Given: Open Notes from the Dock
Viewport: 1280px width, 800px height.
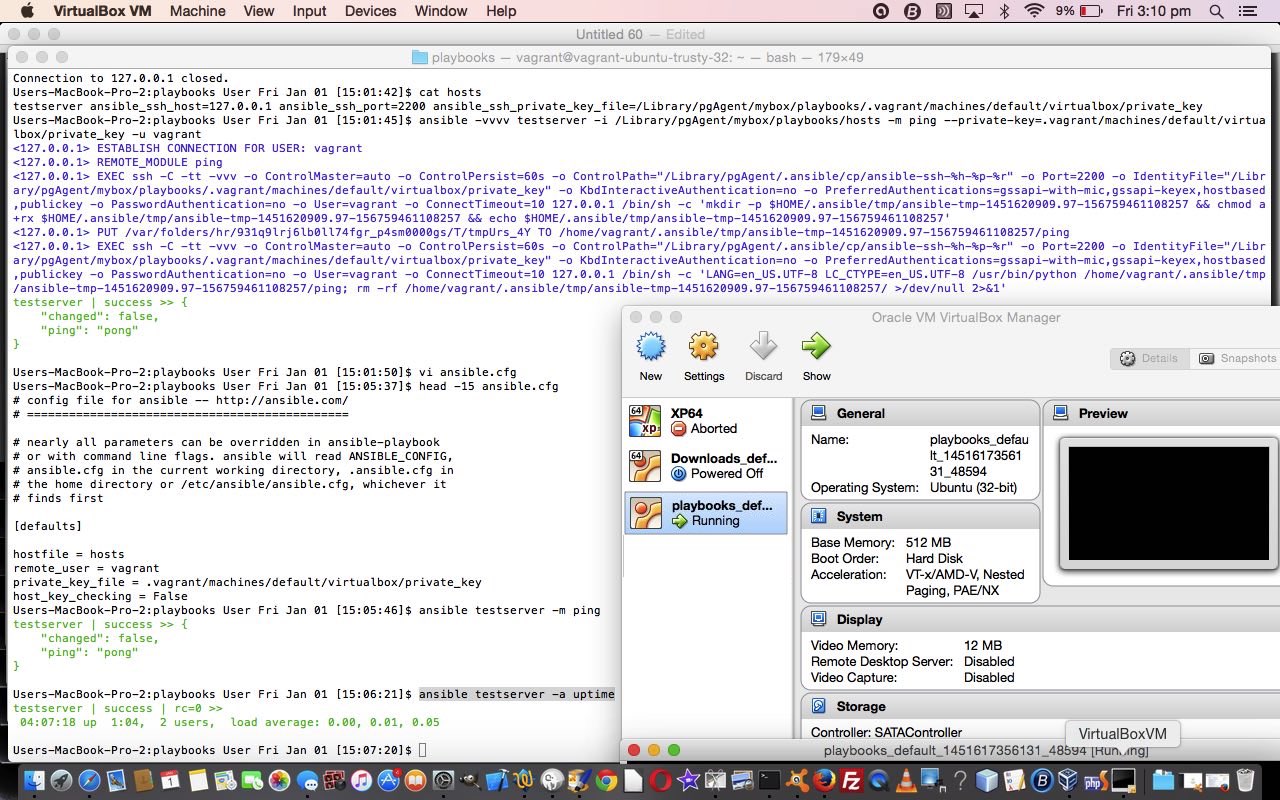Looking at the screenshot, I should (x=198, y=780).
